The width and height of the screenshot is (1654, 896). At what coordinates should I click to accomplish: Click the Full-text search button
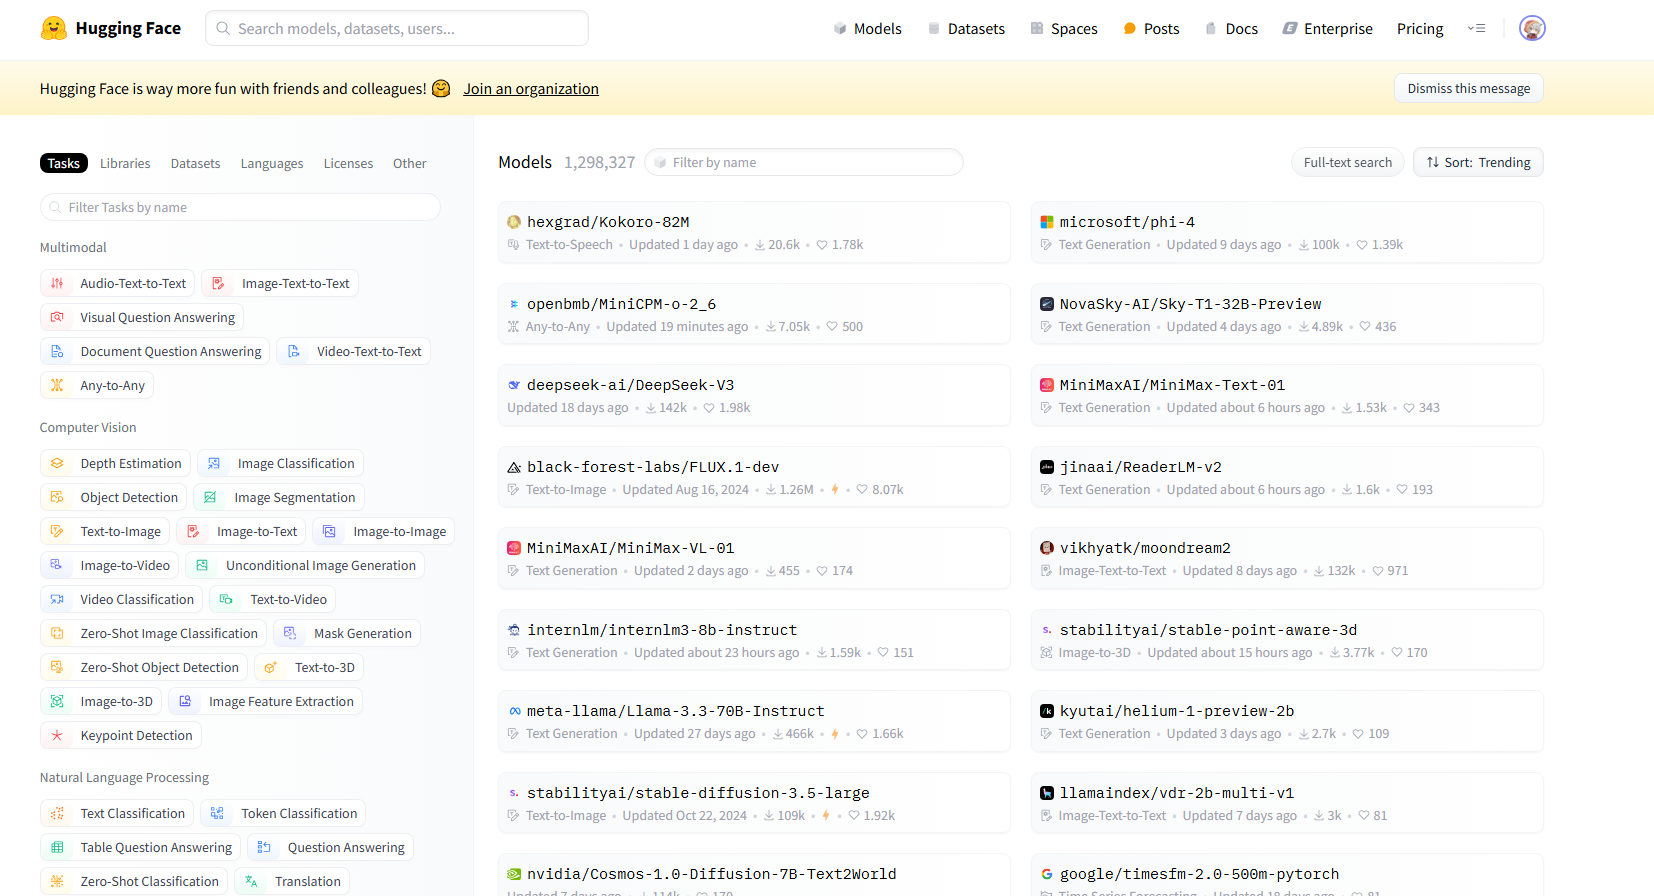click(1348, 163)
